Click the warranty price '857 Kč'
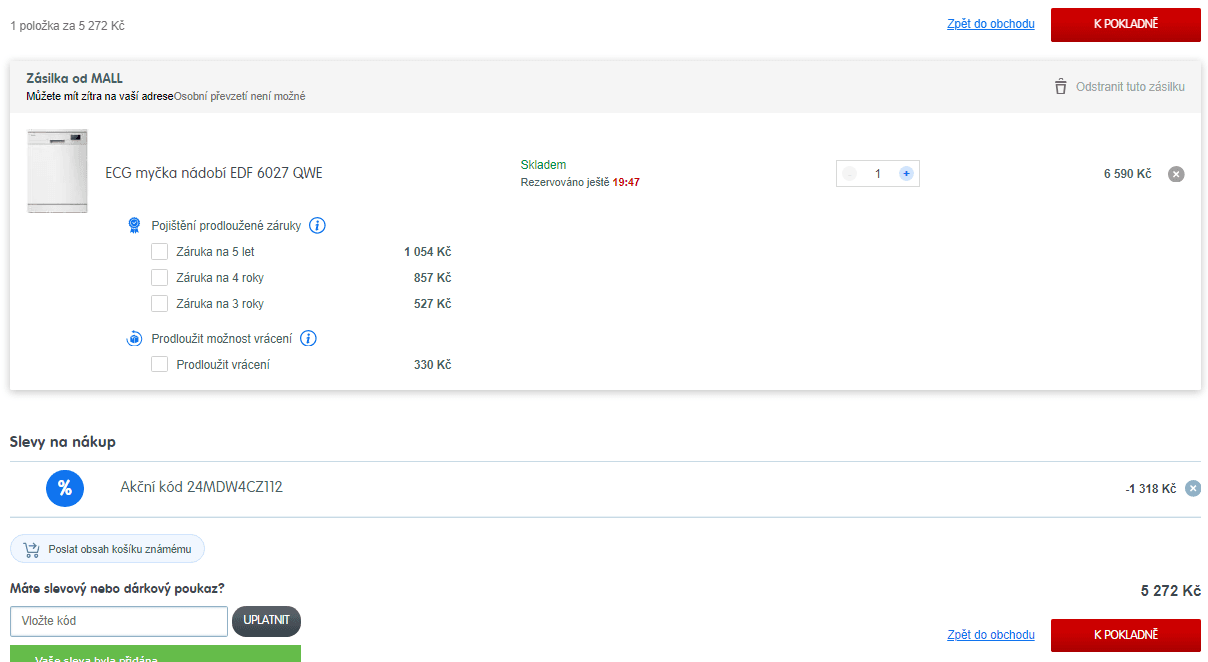Image resolution: width=1208 pixels, height=662 pixels. coord(433,278)
